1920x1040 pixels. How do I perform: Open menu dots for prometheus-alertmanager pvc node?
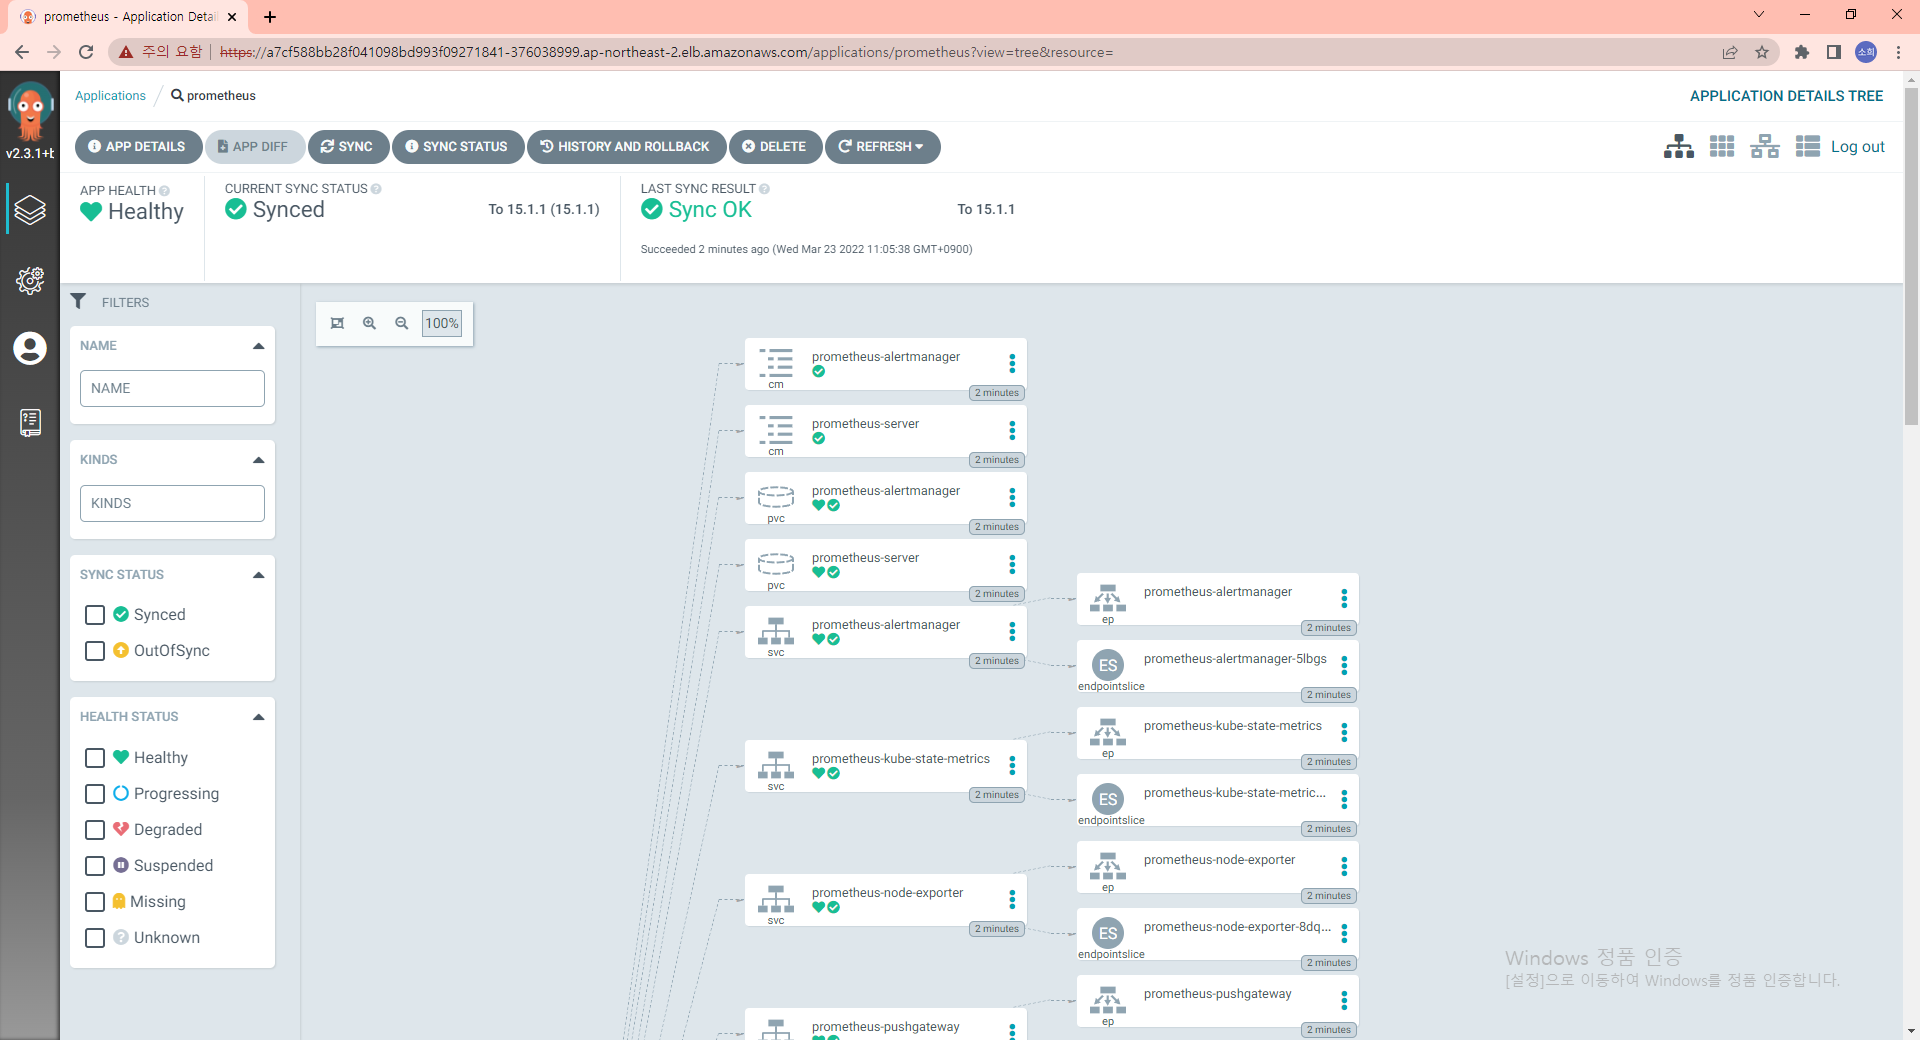point(1012,497)
